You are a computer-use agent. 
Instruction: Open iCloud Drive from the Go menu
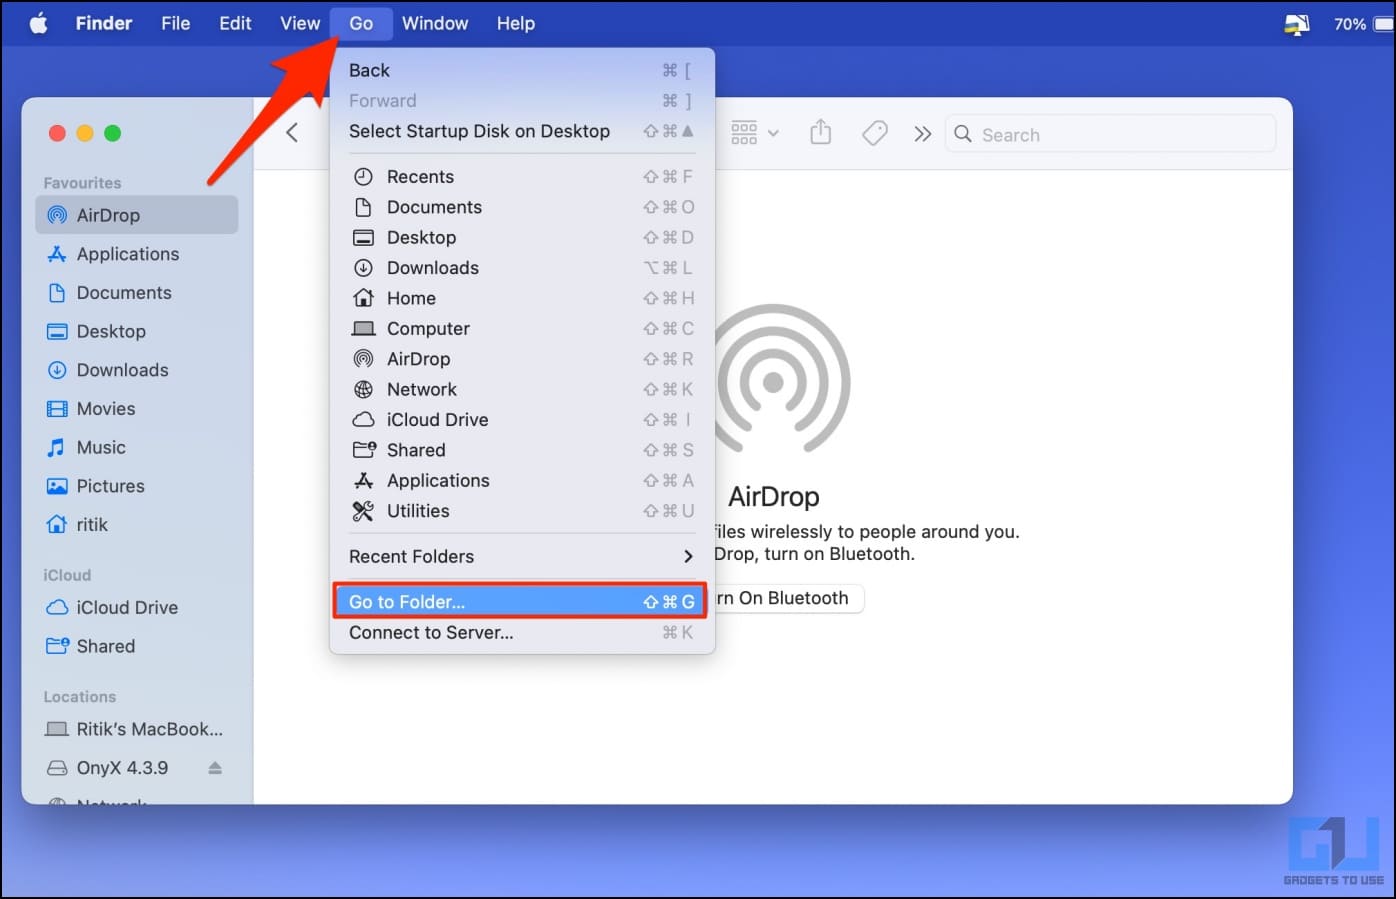pos(521,420)
